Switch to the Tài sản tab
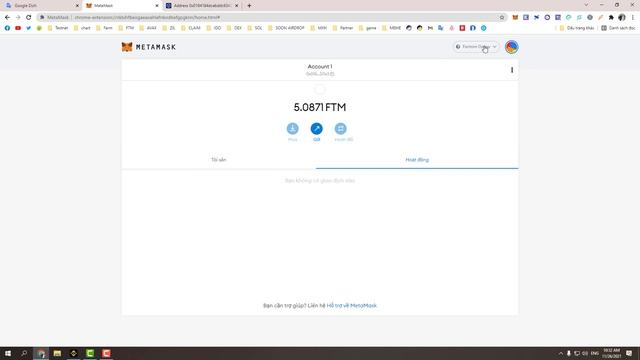640x360 pixels. (x=218, y=160)
